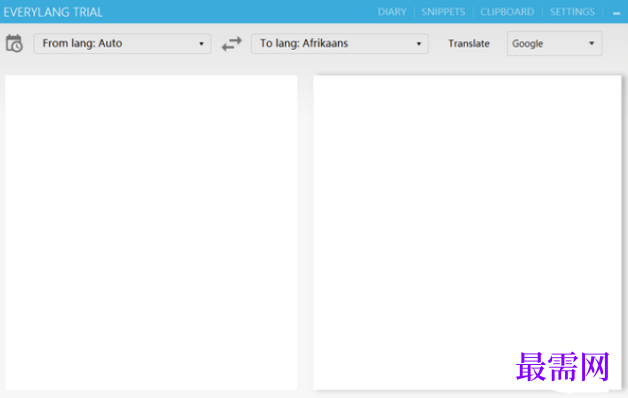Open the From lang: Auto dropdown

pos(122,43)
